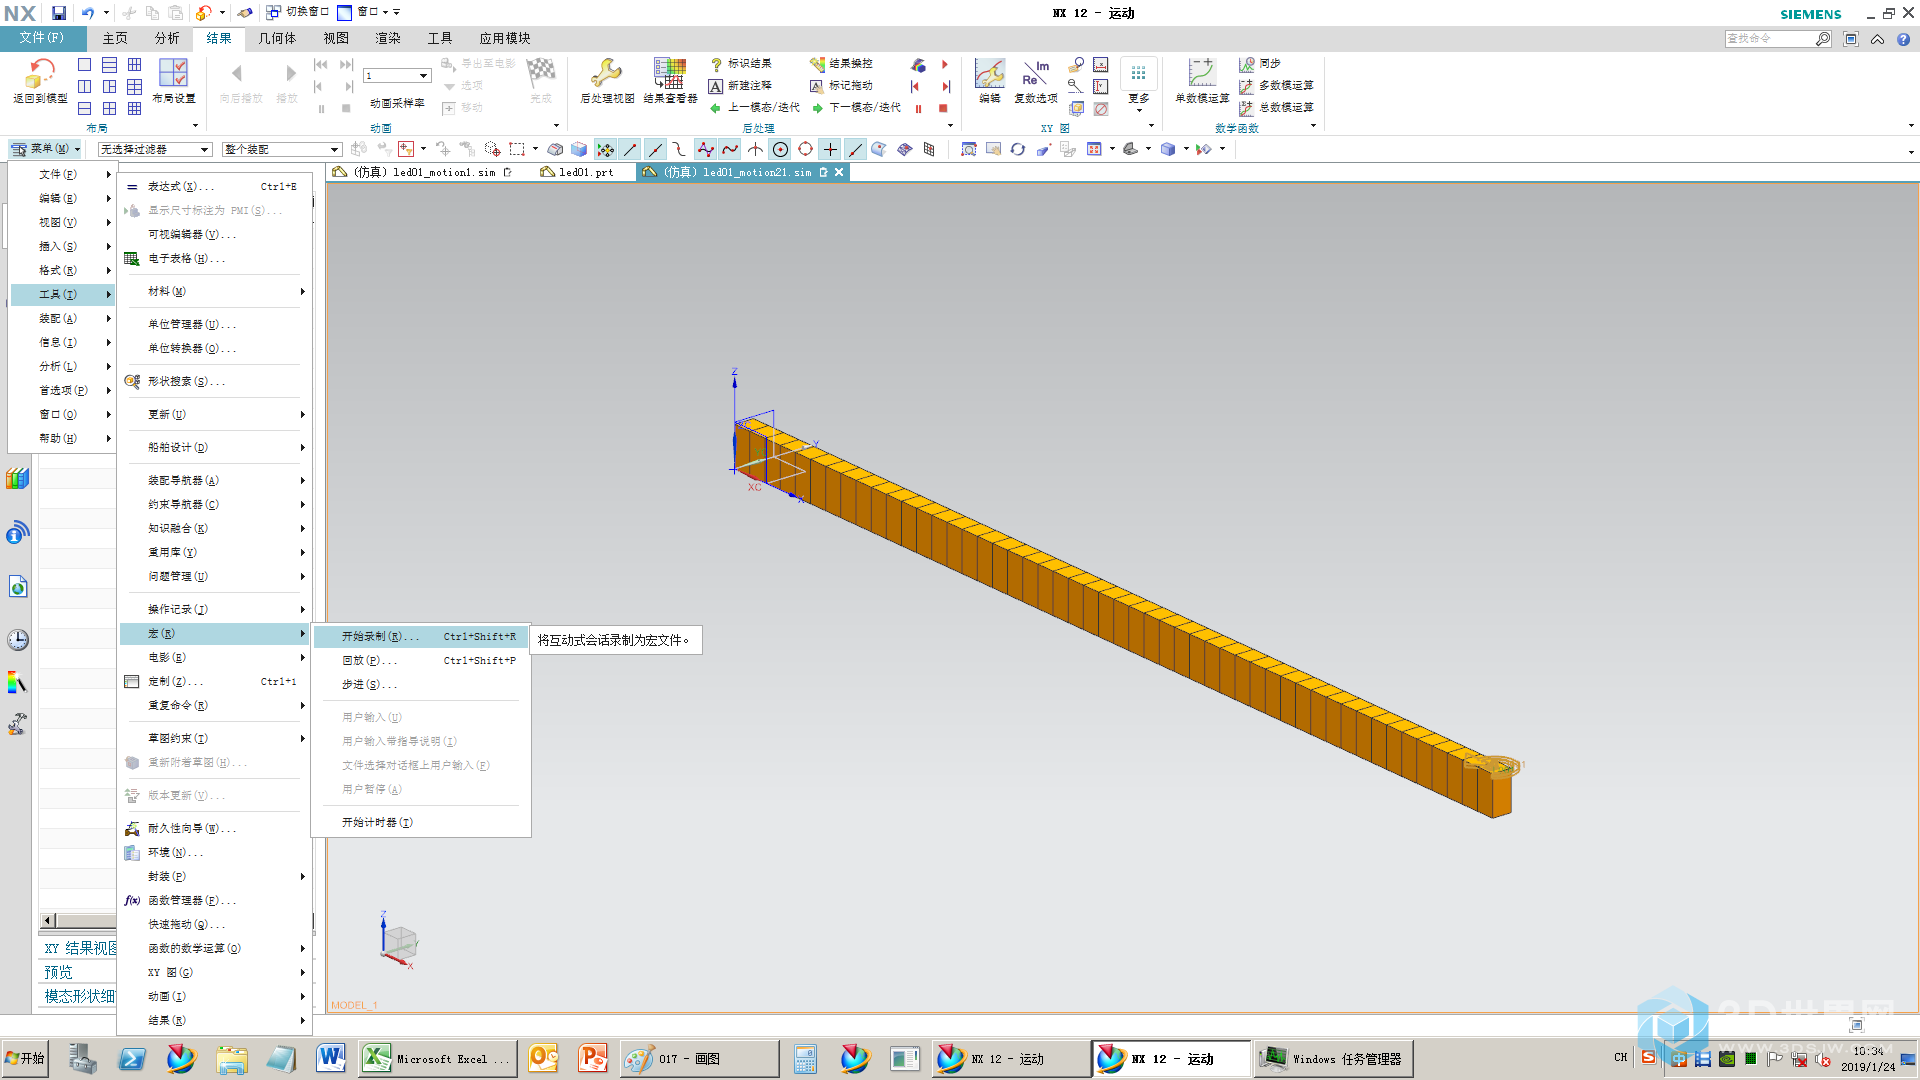Select the single-view layout icon
Screen dimensions: 1920x1080
85,65
